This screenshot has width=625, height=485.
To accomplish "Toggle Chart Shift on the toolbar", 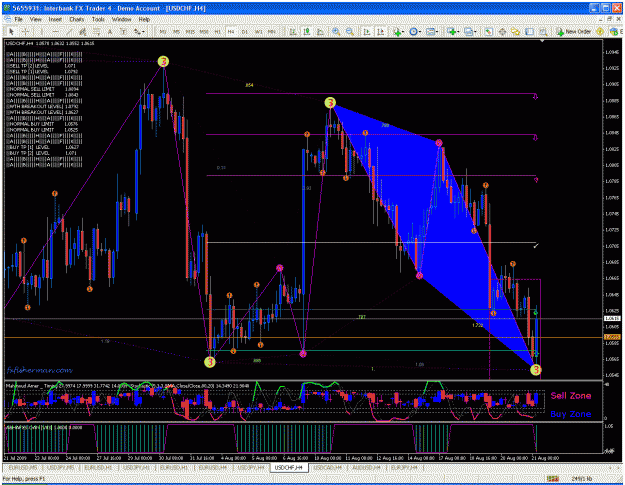I will [x=381, y=31].
